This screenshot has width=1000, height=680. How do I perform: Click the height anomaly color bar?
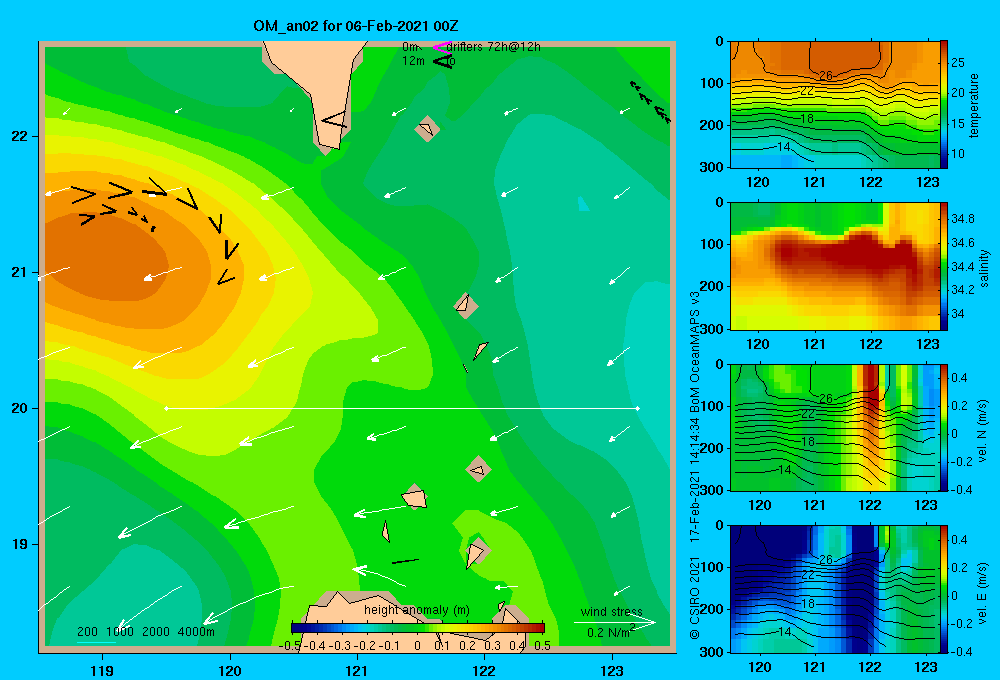[418, 628]
